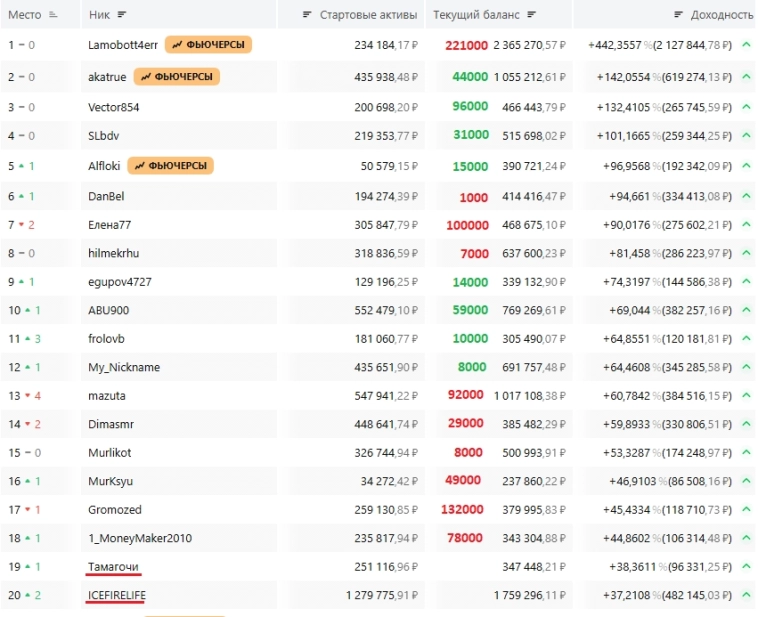Expand the 1_MoneyMaker2010 row chevron
Image resolution: width=758 pixels, height=617 pixels.
tap(746, 538)
